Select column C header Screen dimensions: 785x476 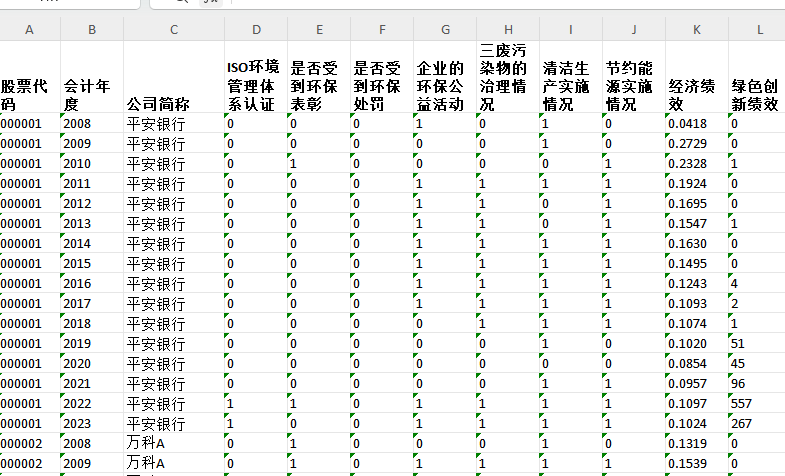coord(174,30)
